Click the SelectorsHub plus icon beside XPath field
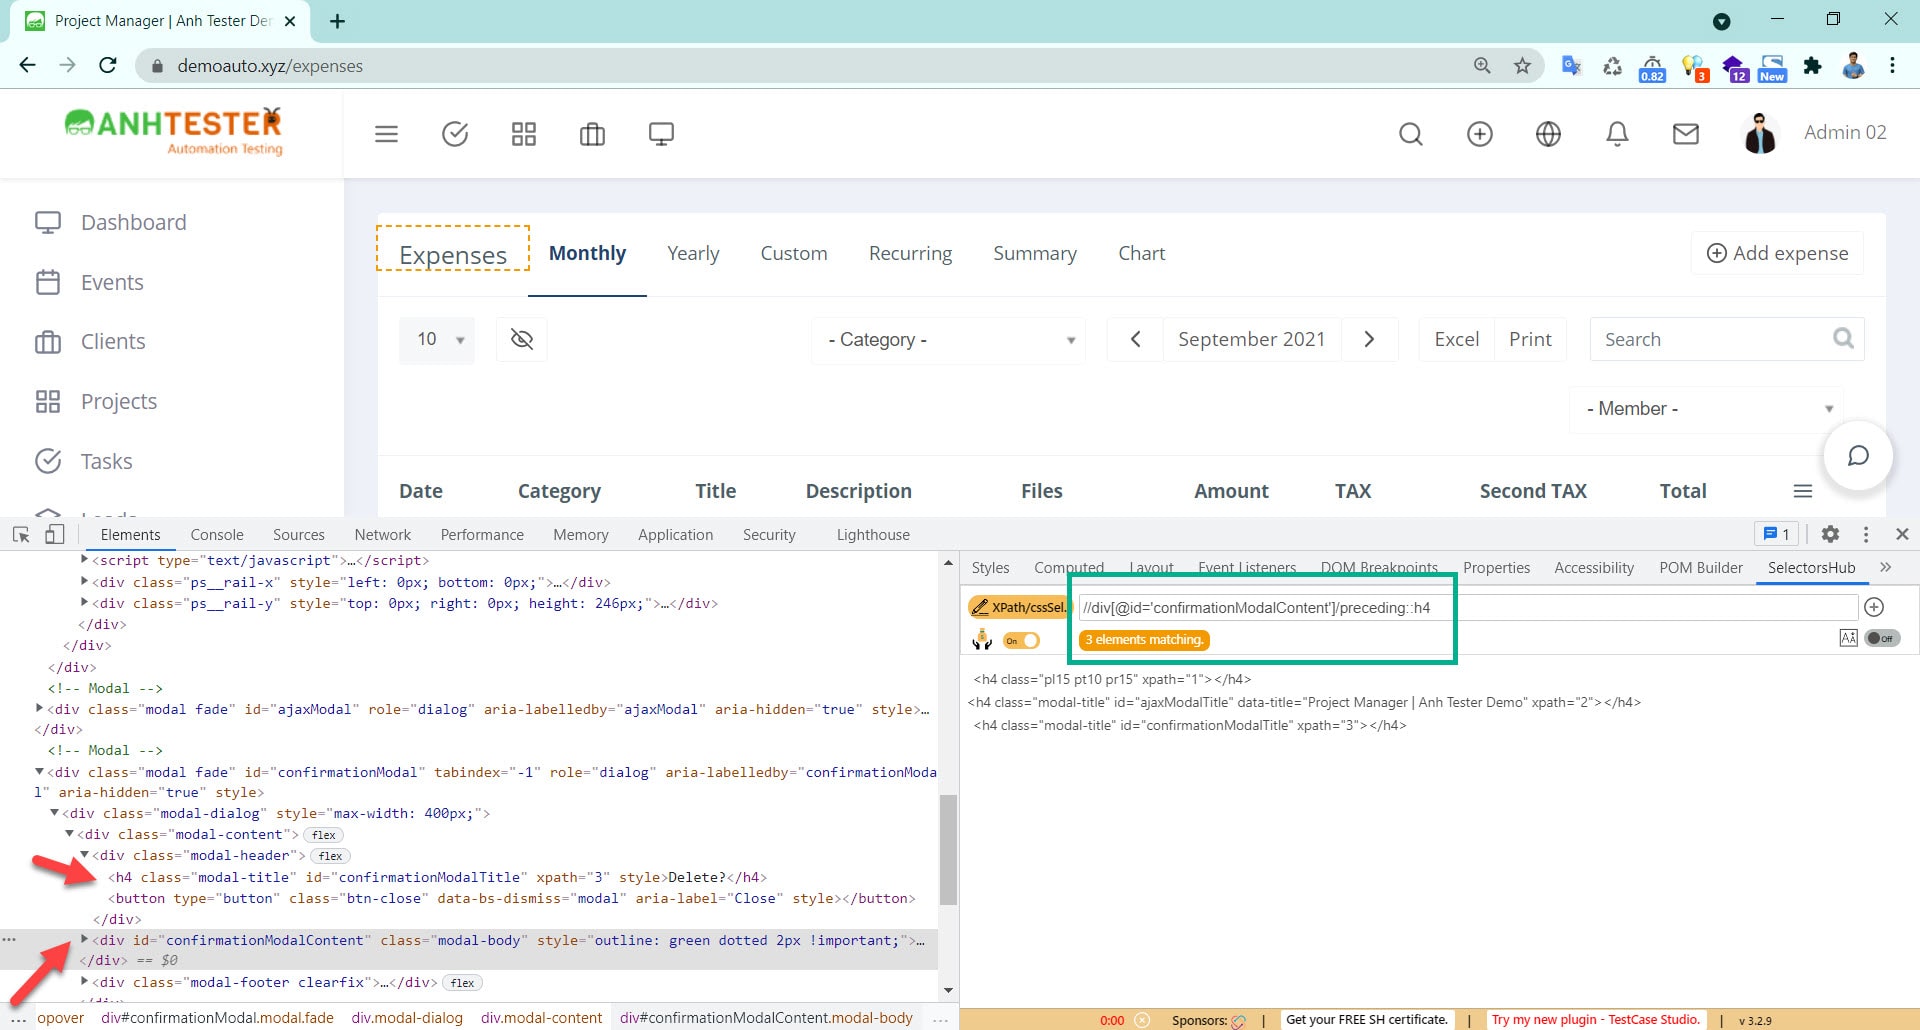1920x1030 pixels. tap(1874, 607)
